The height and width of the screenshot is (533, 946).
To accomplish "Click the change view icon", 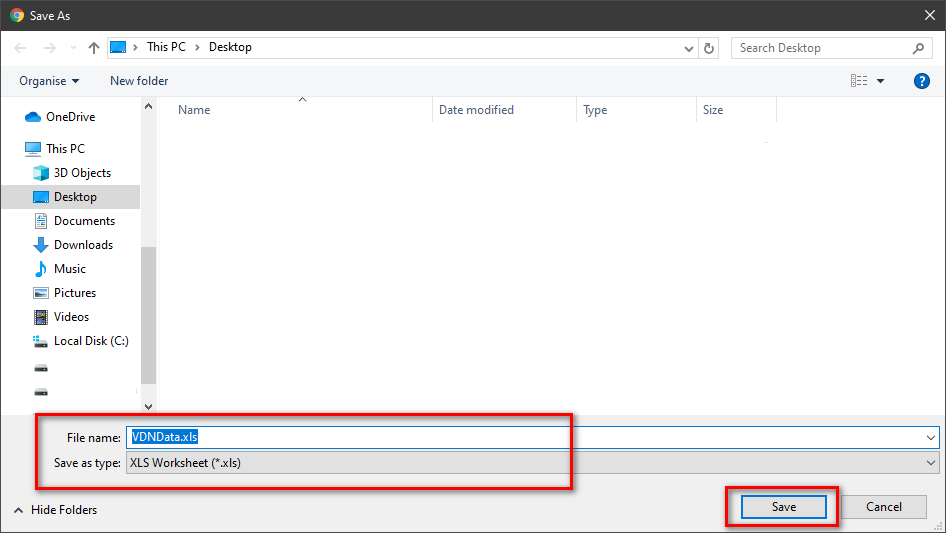I will tap(859, 81).
